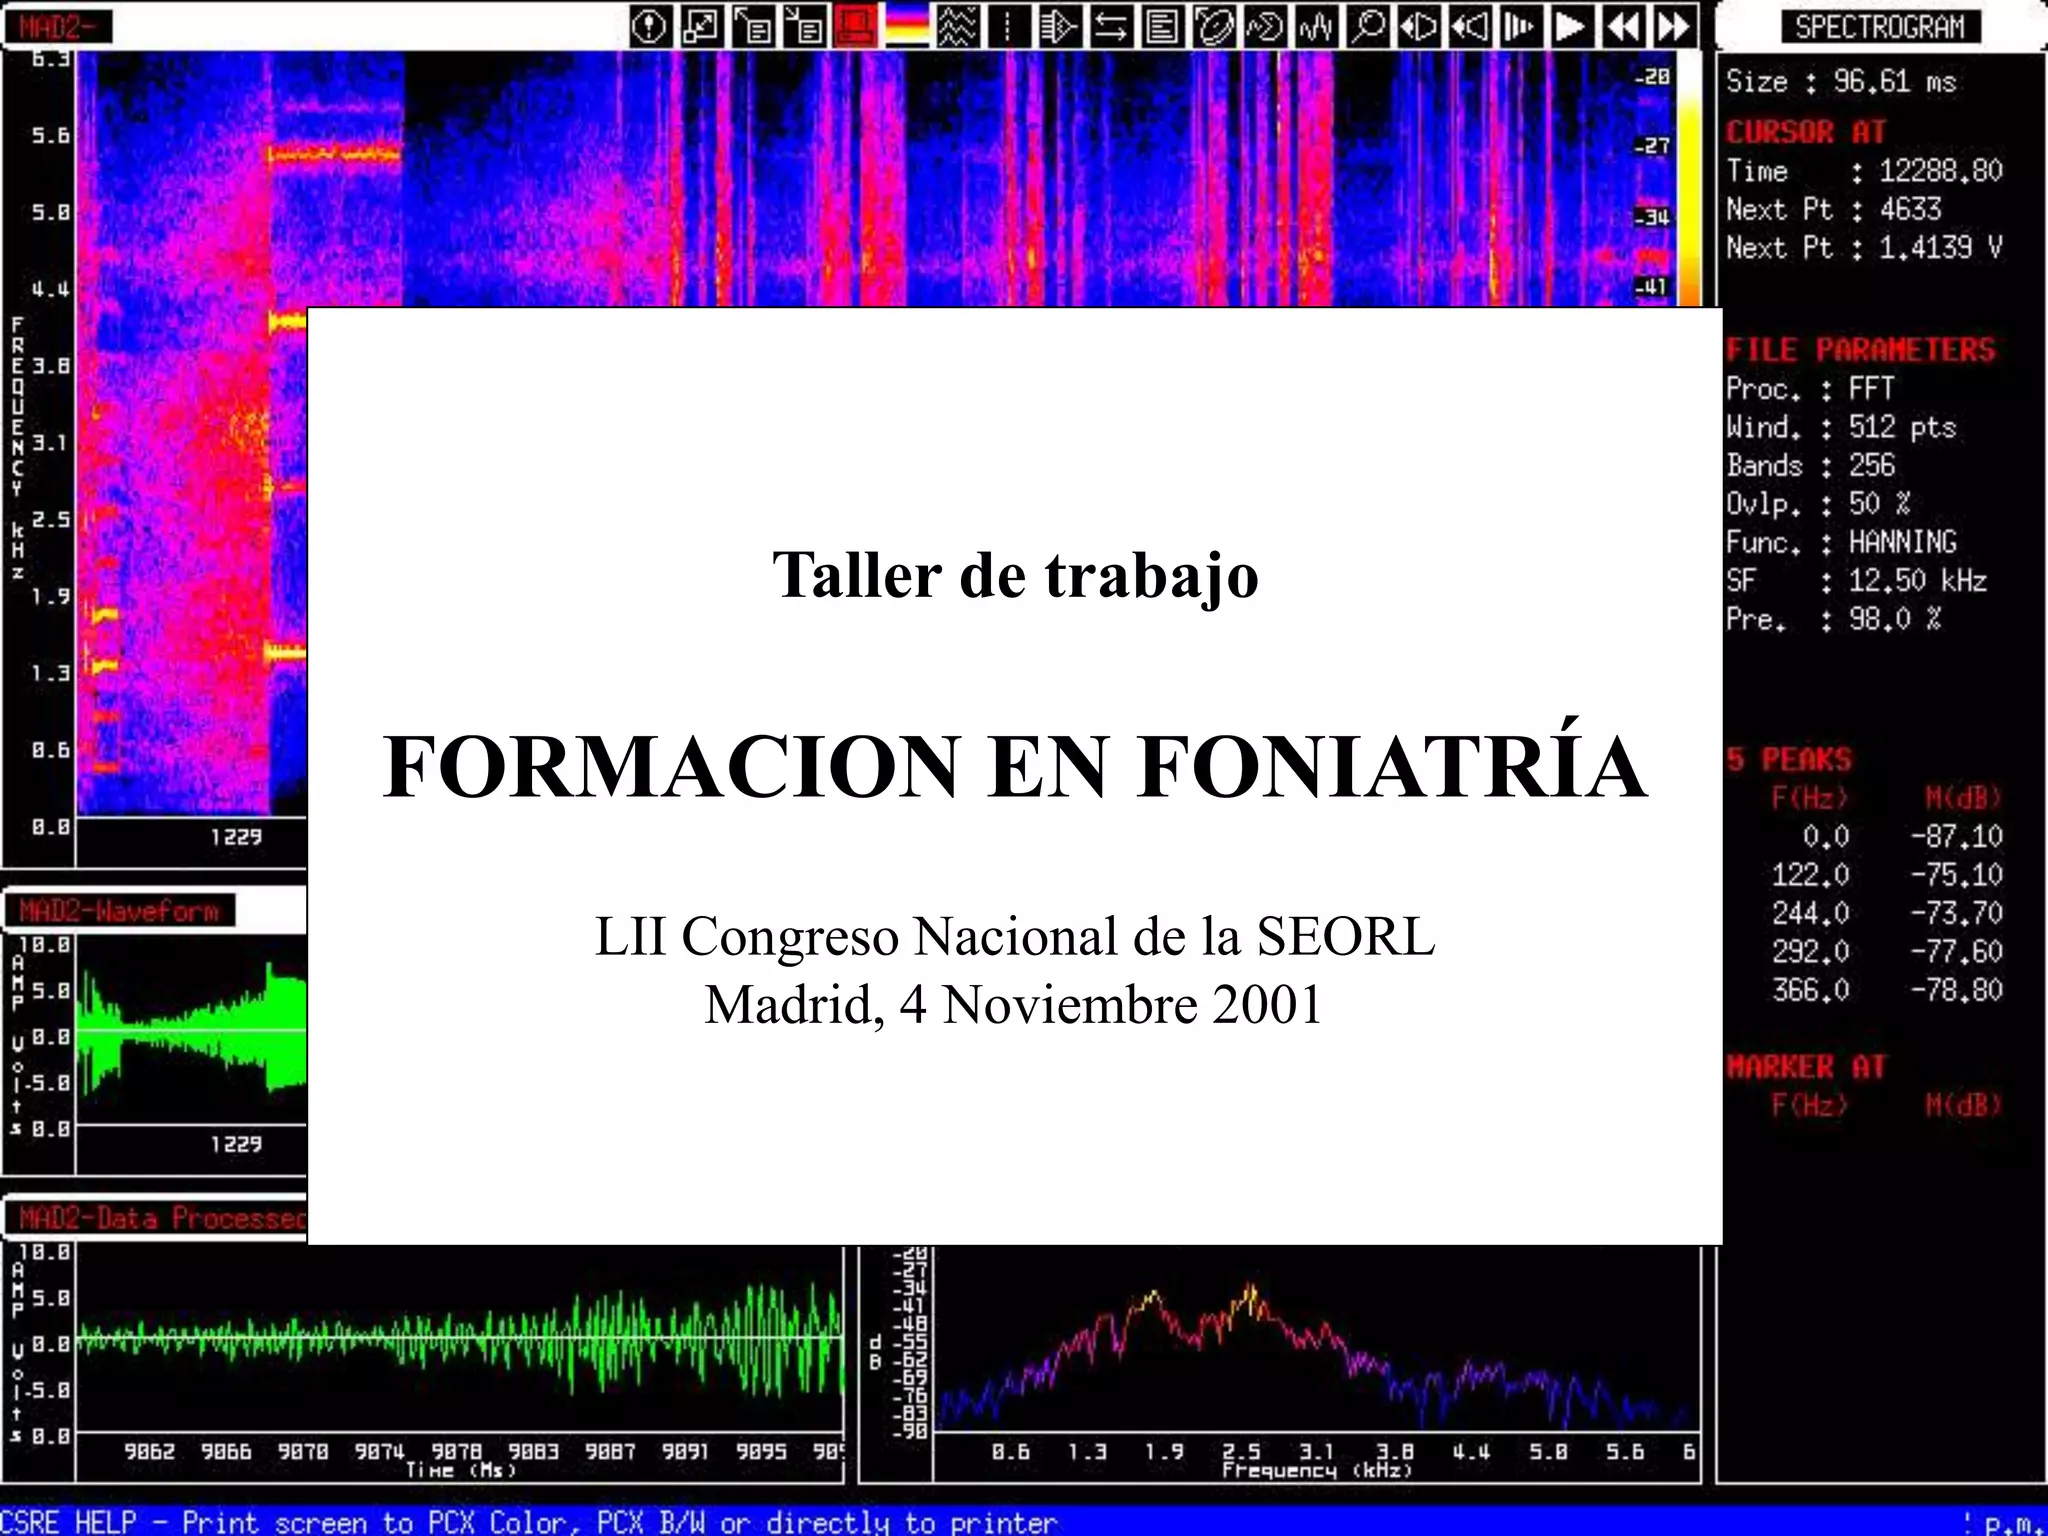The height and width of the screenshot is (1536, 2048).
Task: Click the waveform display icon
Action: 1315,27
